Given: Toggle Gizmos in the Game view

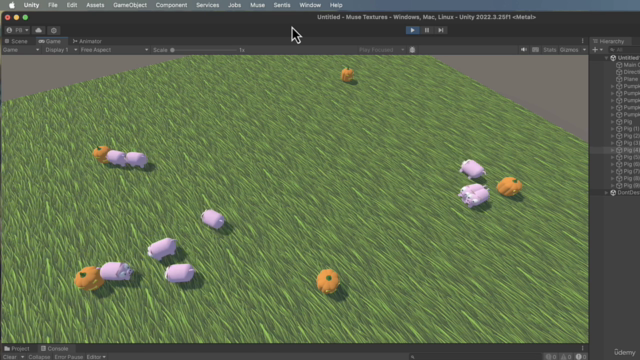Looking at the screenshot, I should [x=569, y=50].
